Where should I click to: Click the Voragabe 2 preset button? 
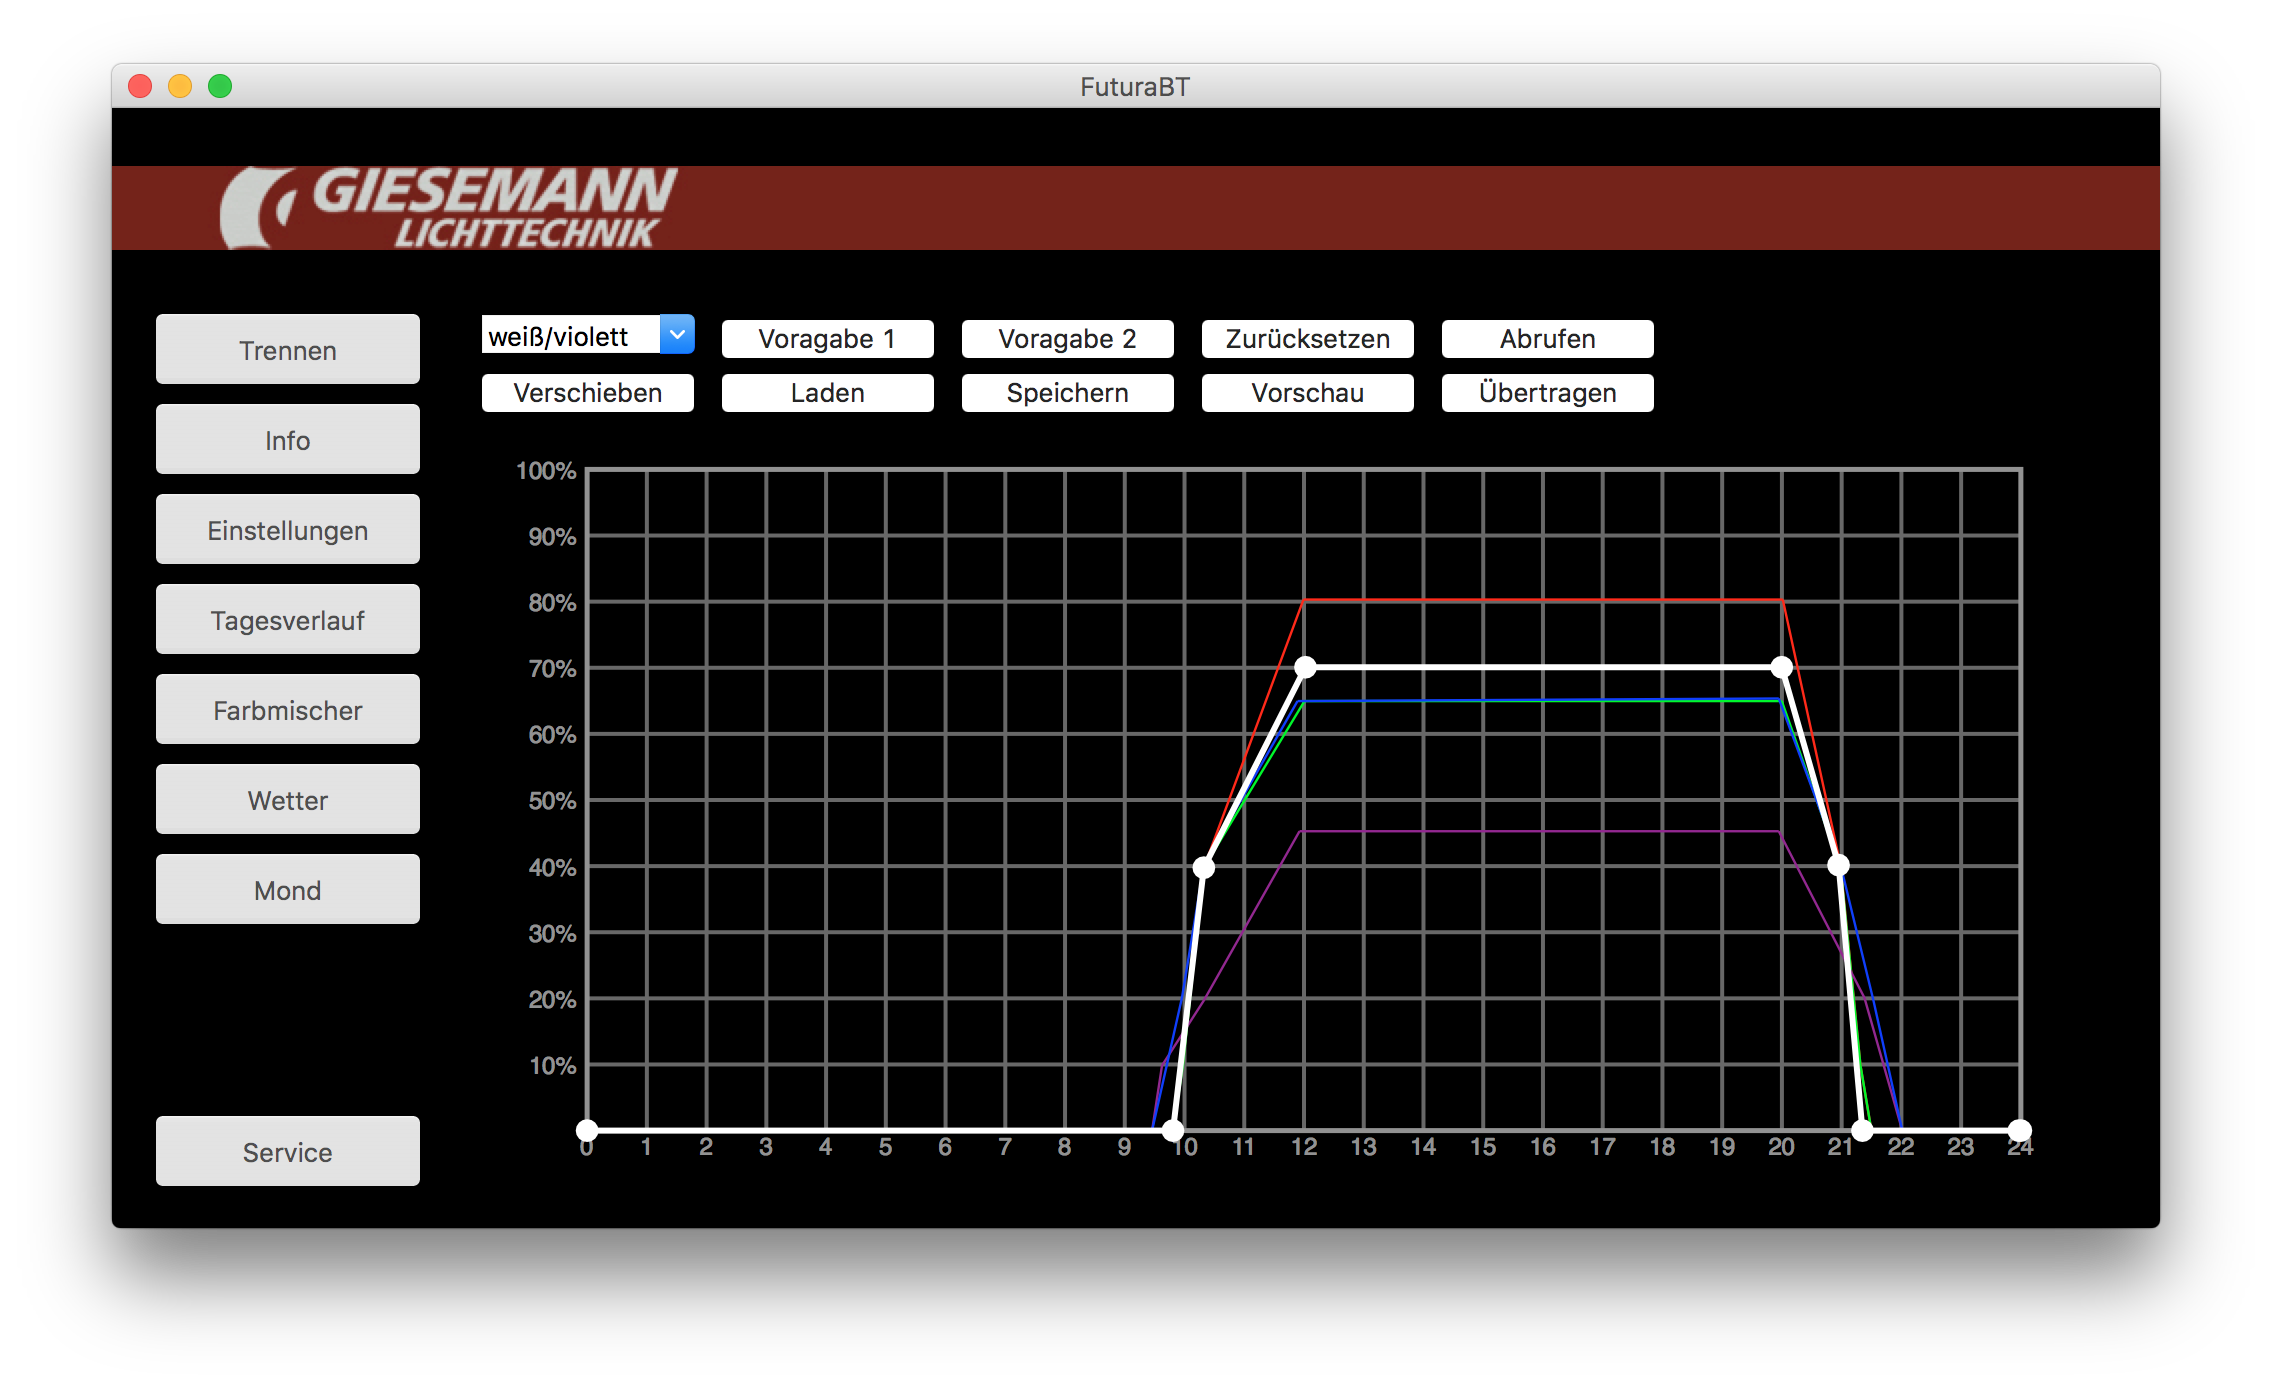(x=1067, y=339)
